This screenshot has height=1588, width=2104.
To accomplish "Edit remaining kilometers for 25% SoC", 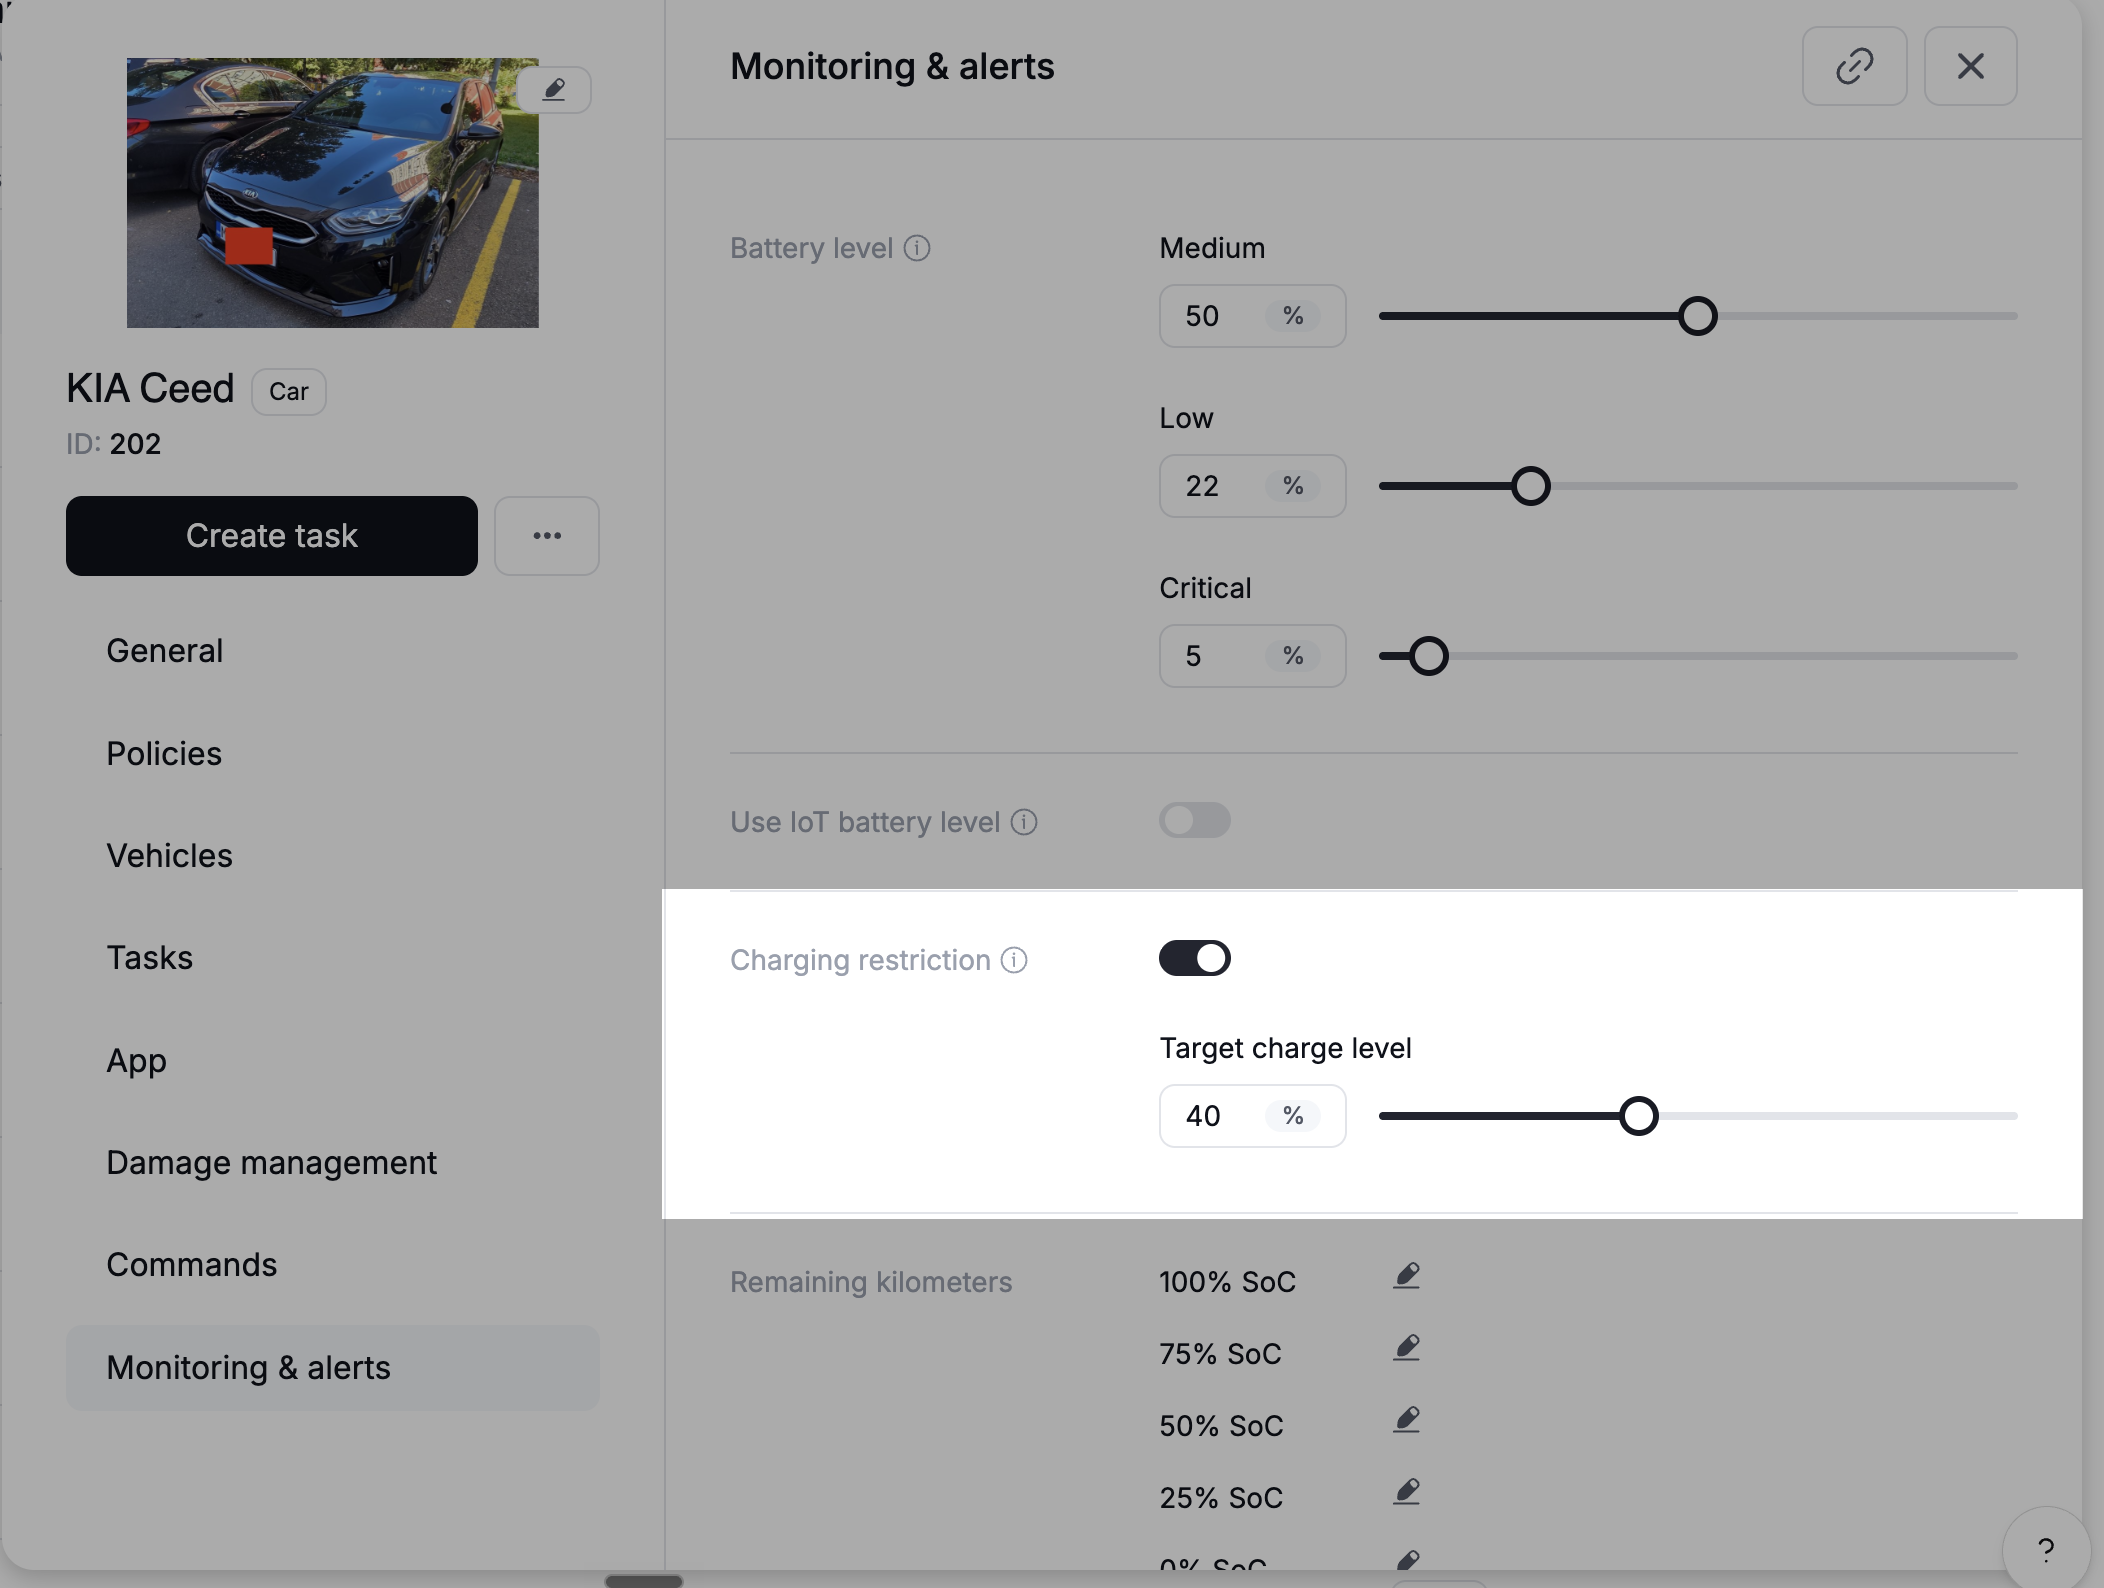I will [1407, 1492].
